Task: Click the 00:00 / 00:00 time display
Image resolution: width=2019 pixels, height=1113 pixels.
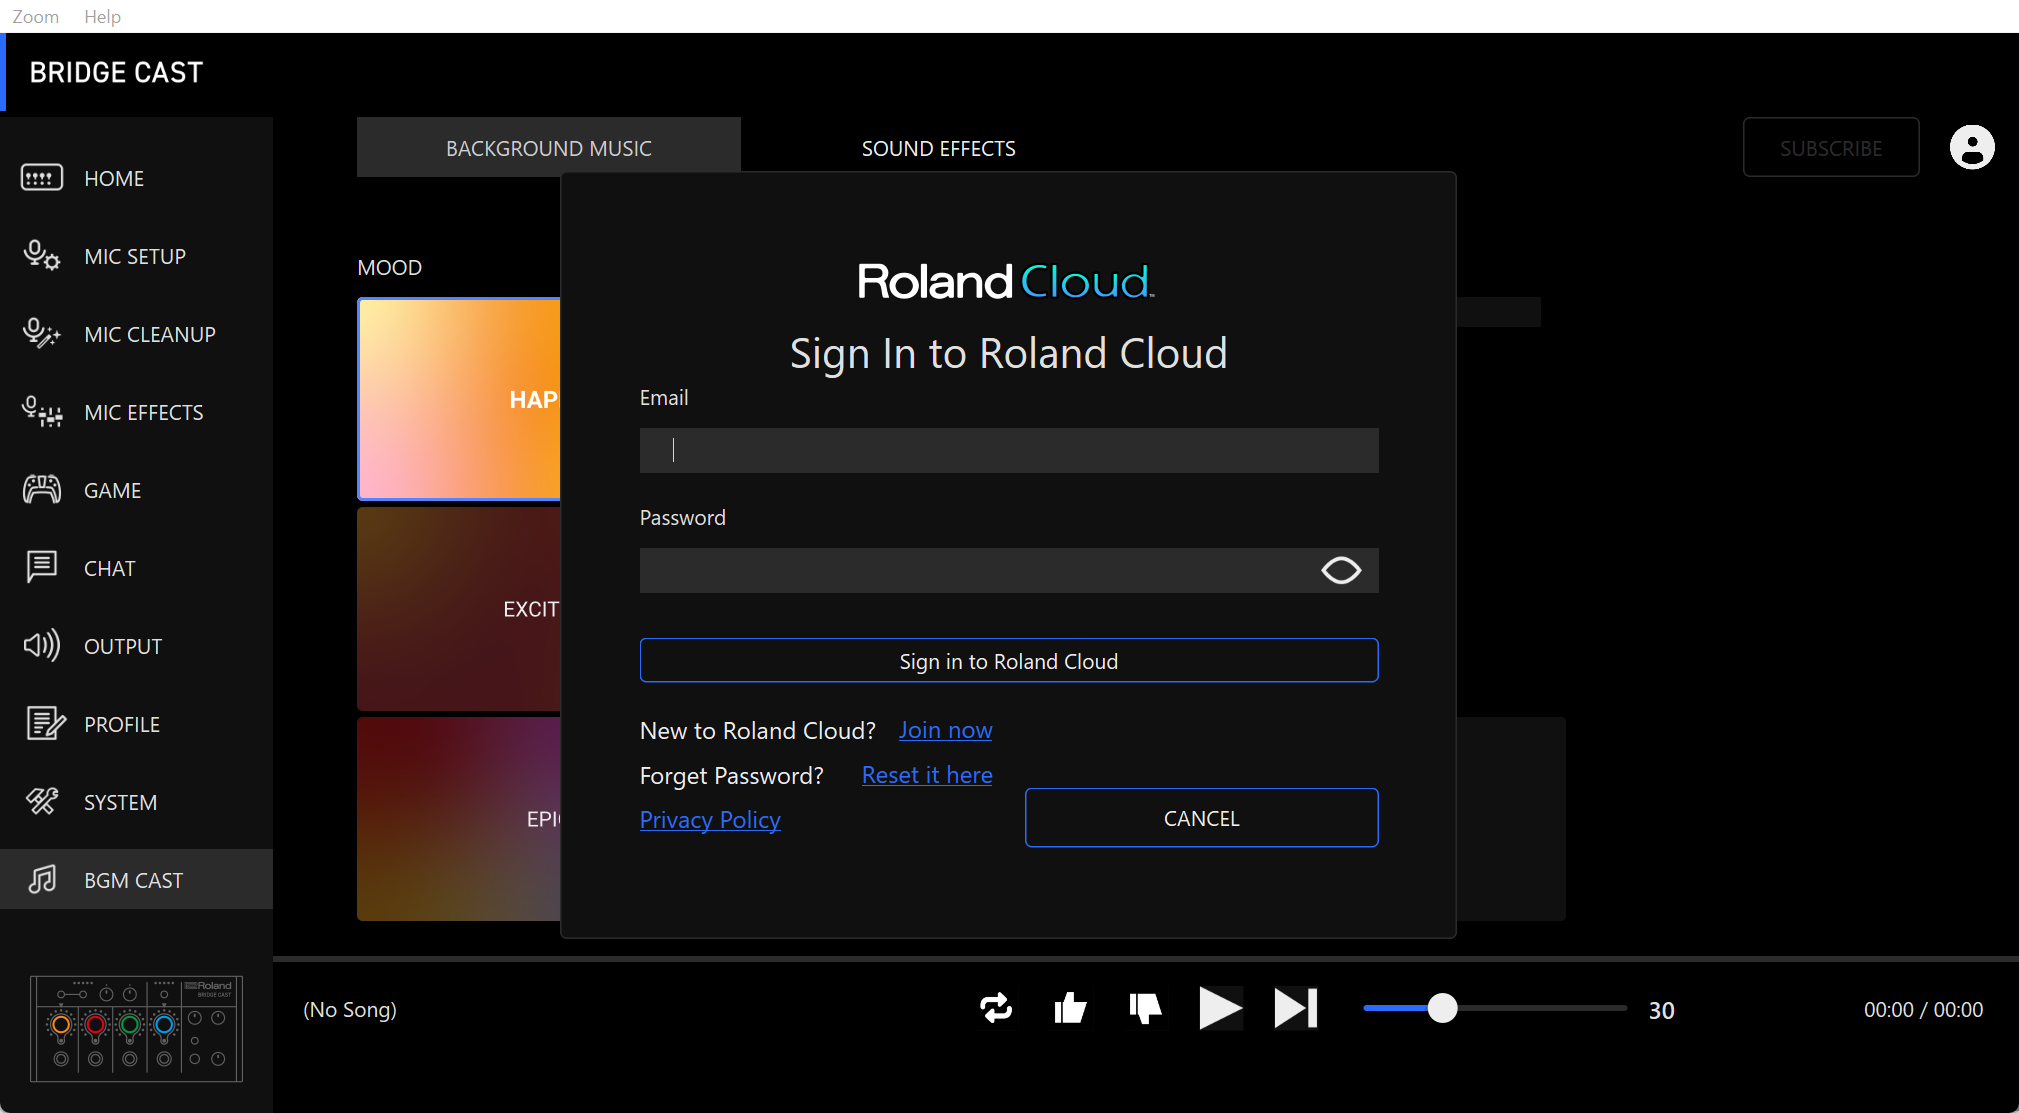Action: [1923, 1009]
